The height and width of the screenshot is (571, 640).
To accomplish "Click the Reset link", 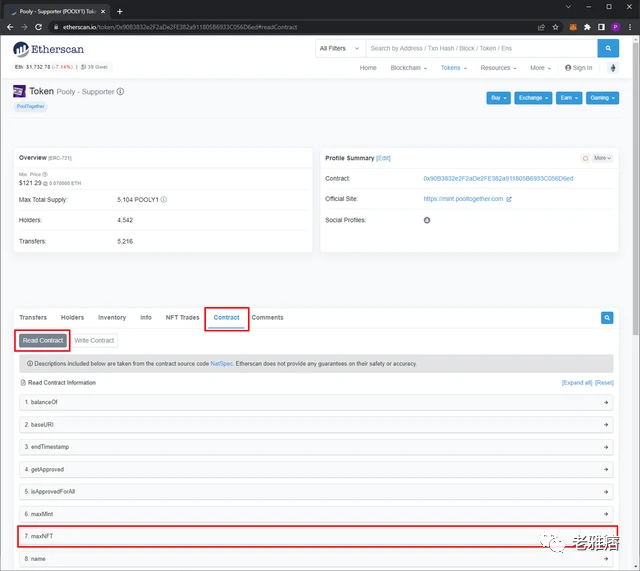I will pos(604,382).
